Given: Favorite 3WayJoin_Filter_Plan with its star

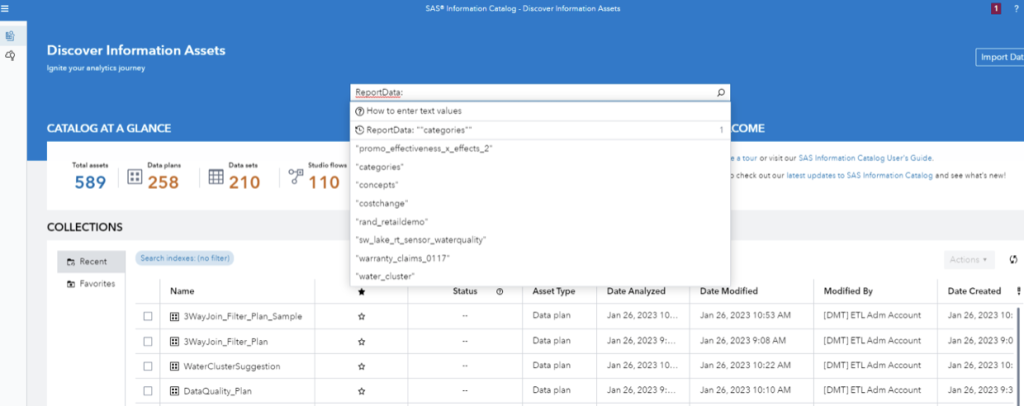Looking at the screenshot, I should 361,341.
